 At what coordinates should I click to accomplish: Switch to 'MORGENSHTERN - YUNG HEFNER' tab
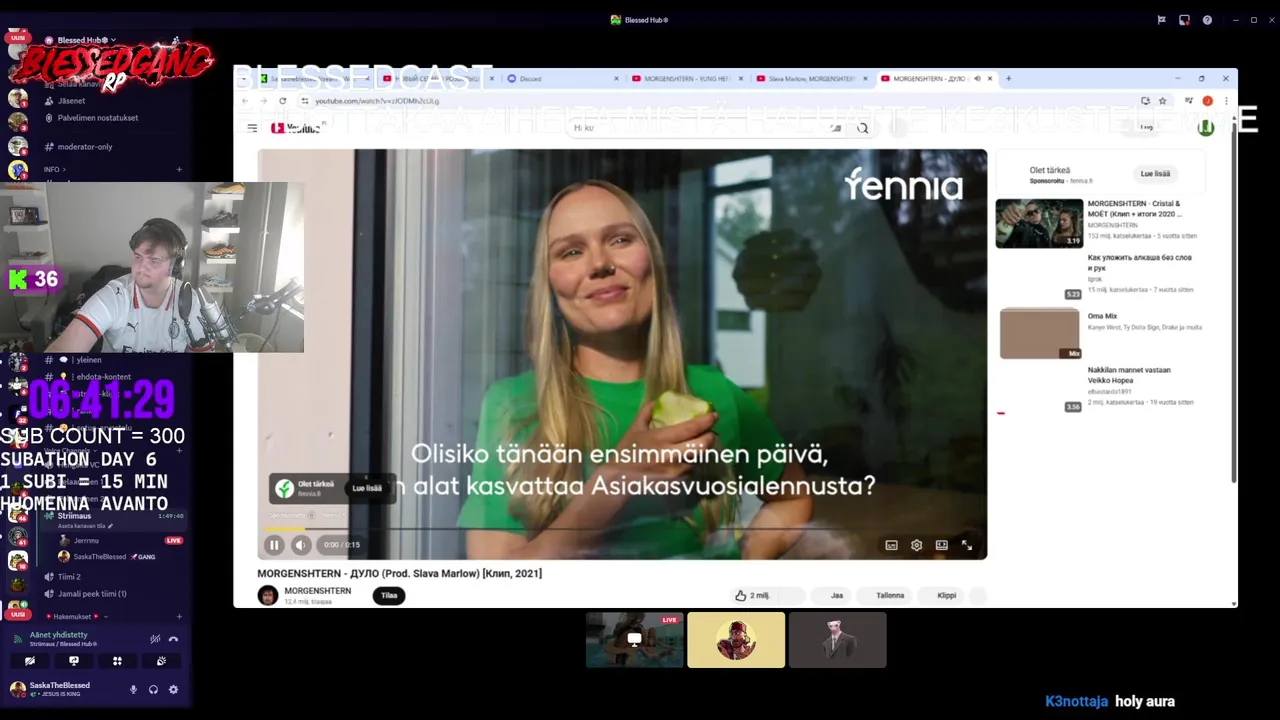[687, 79]
